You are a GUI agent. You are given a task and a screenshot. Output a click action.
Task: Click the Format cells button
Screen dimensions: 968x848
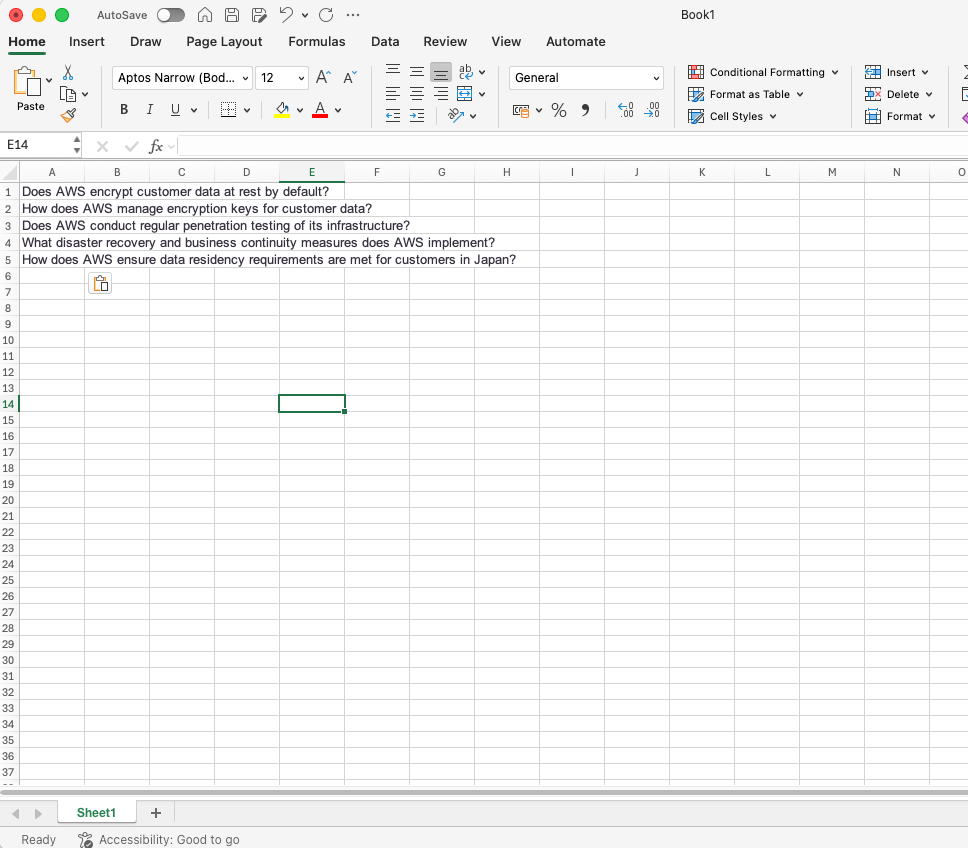(x=901, y=116)
